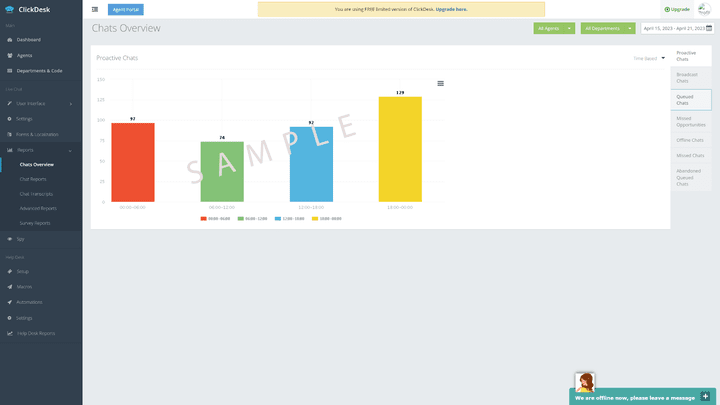The width and height of the screenshot is (720, 405).
Task: Open the Dashboard icon in sidebar
Action: pos(10,40)
